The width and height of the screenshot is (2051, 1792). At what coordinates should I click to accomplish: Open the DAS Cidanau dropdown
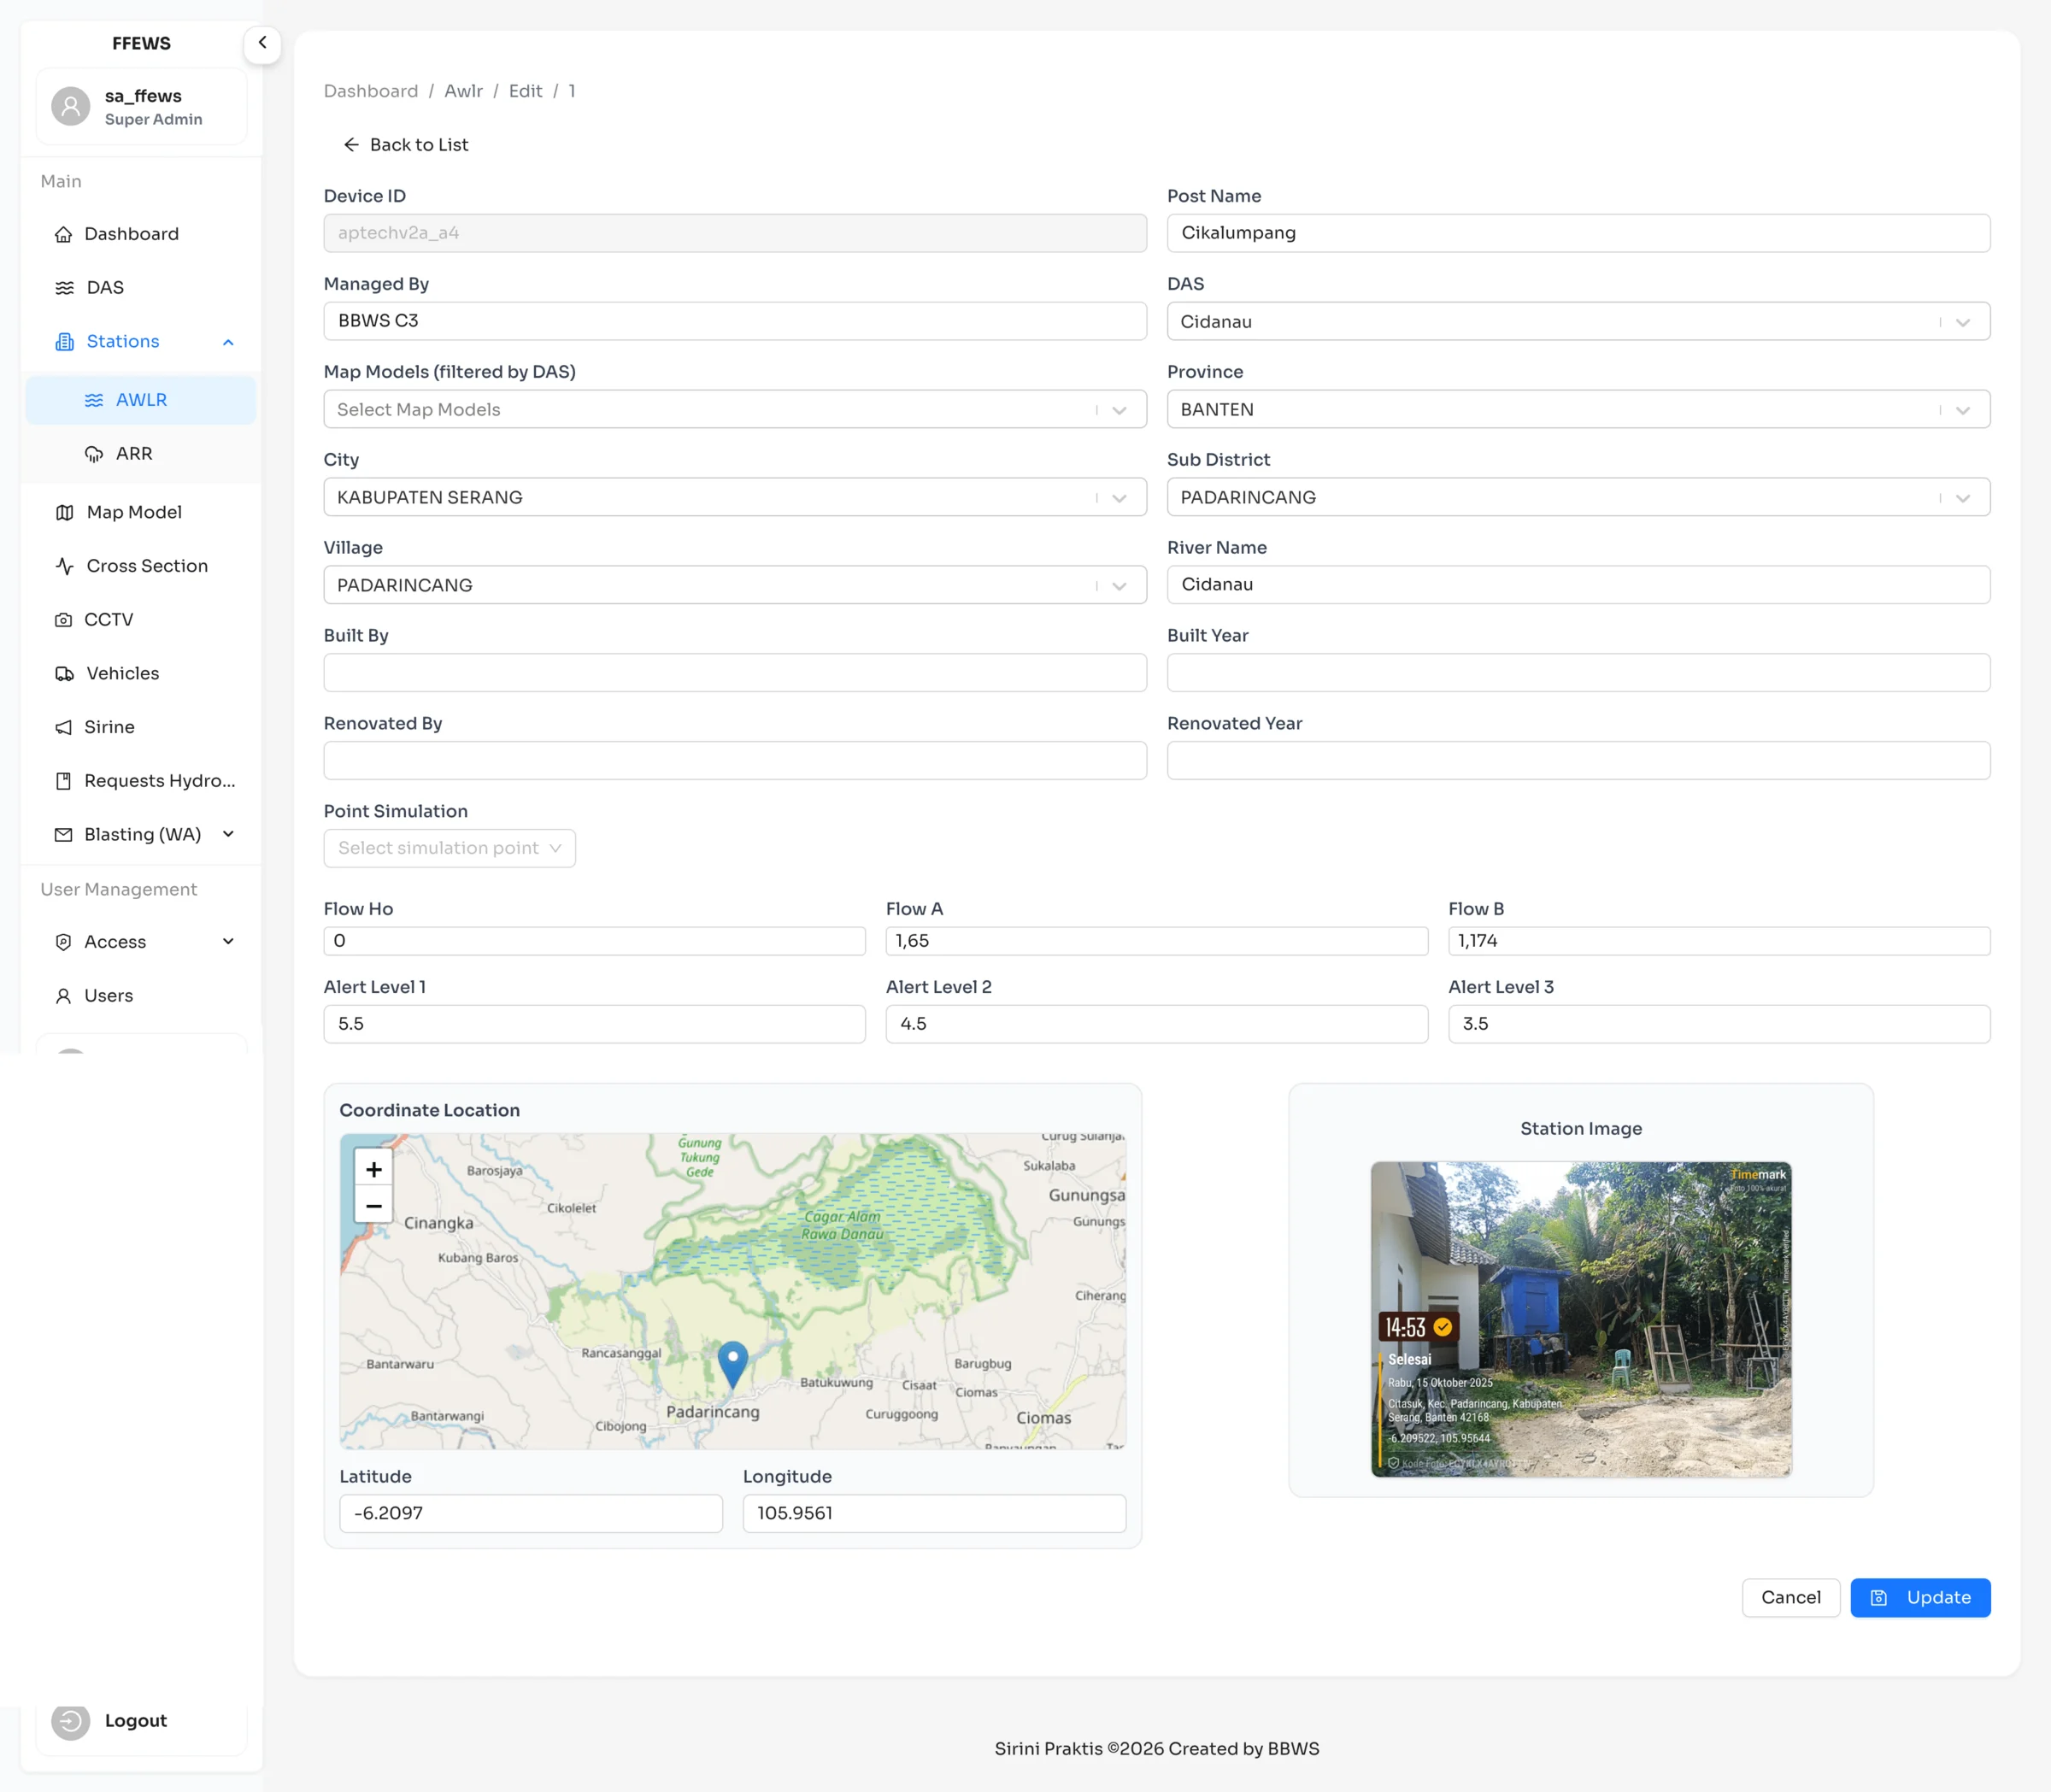[1578, 322]
